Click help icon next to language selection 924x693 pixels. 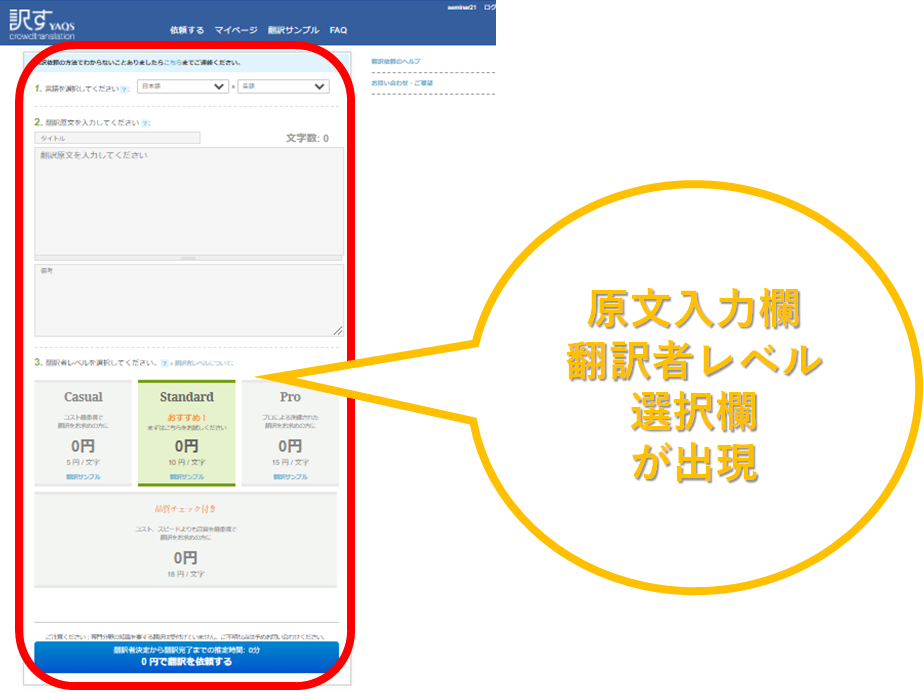click(125, 88)
